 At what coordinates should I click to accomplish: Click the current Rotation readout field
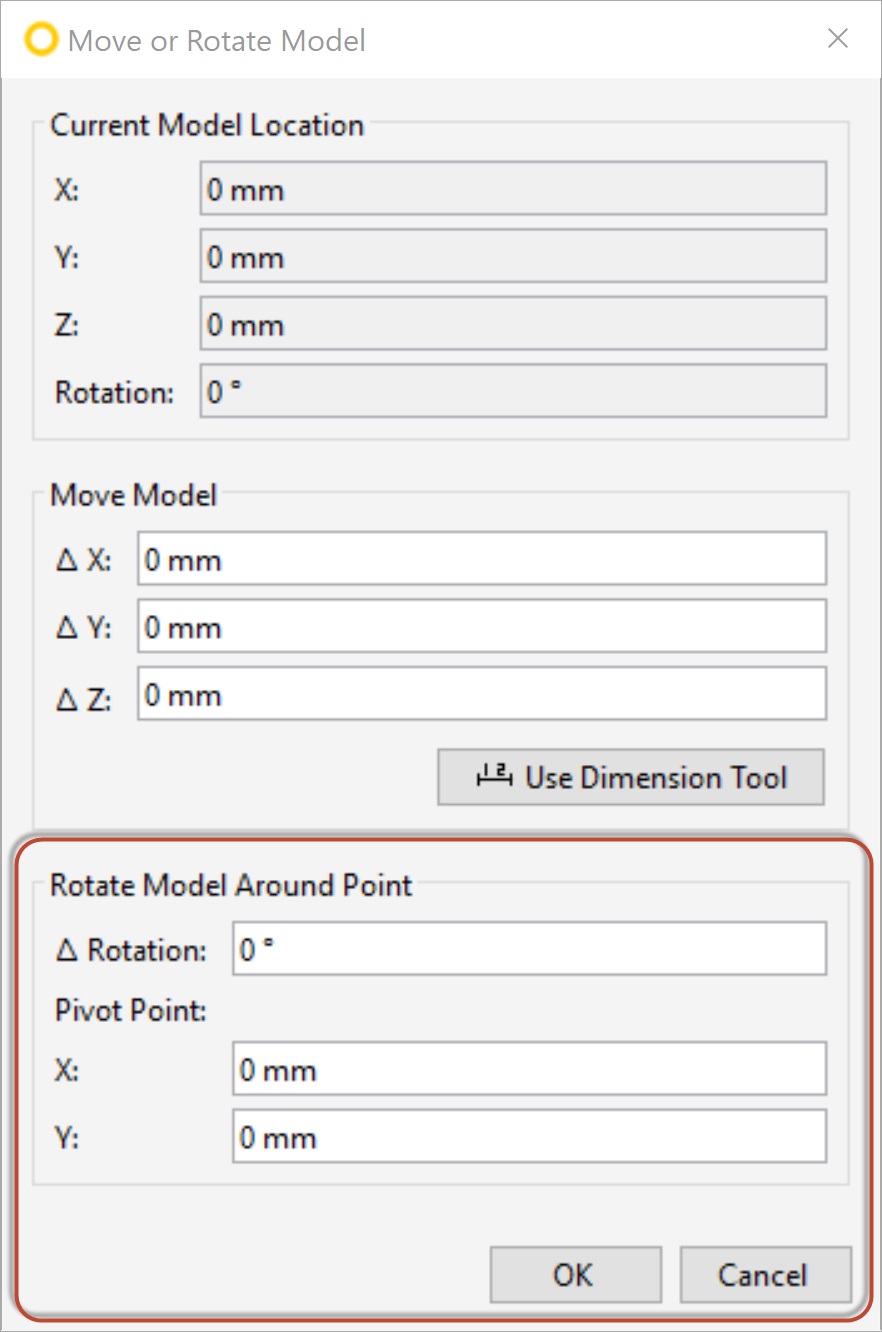click(513, 391)
